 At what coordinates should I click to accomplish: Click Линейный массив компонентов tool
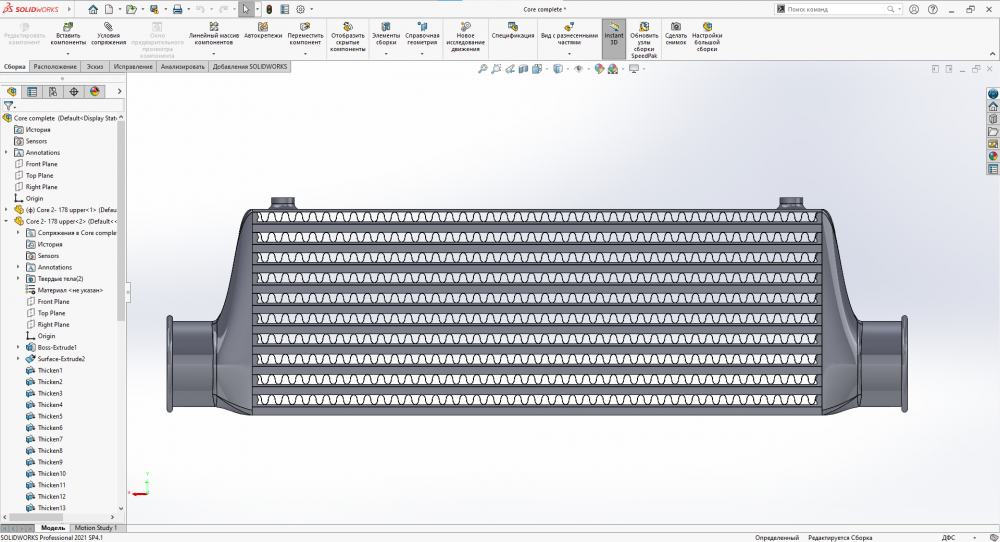pyautogui.click(x=214, y=35)
